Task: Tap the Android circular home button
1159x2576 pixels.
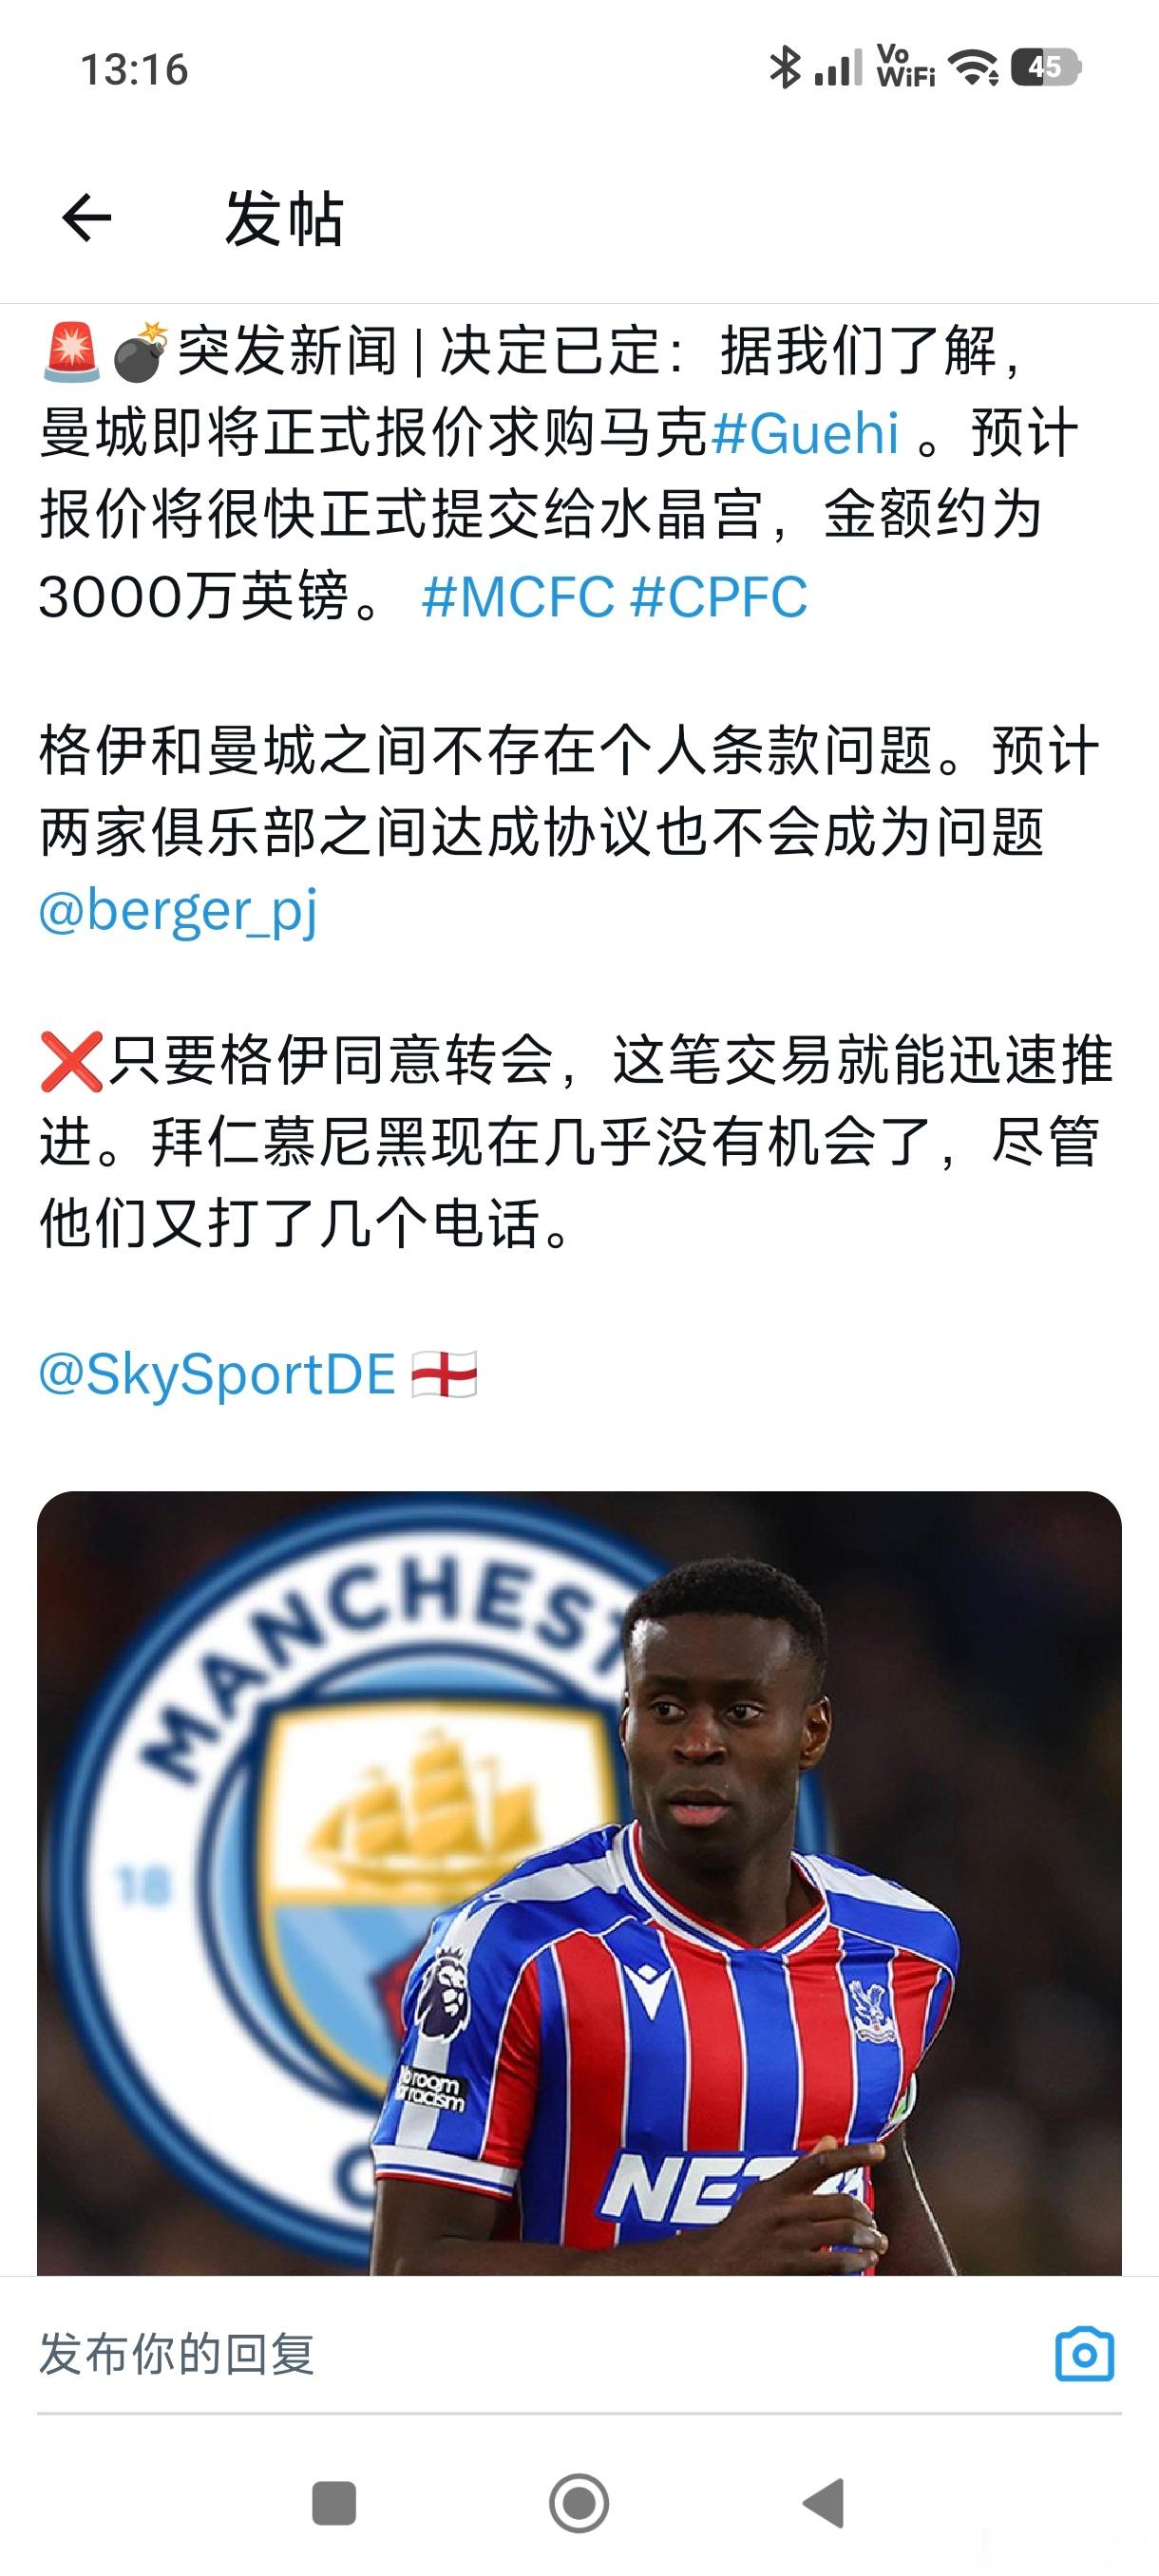Action: click(x=579, y=2503)
